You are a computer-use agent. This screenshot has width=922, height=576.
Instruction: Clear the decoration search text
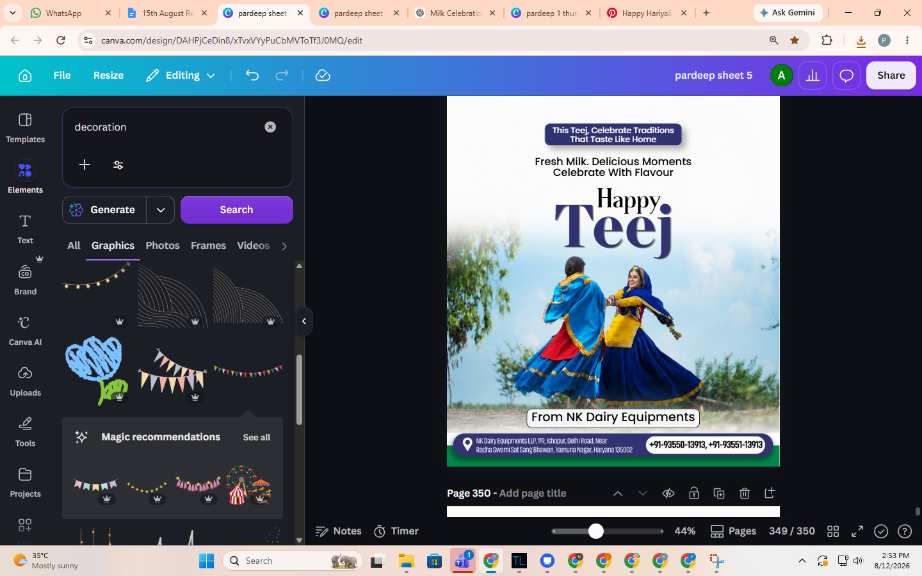point(270,127)
